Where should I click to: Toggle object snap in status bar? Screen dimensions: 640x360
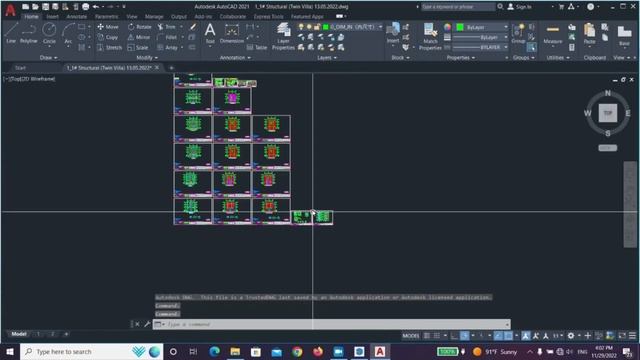pyautogui.click(x=508, y=336)
